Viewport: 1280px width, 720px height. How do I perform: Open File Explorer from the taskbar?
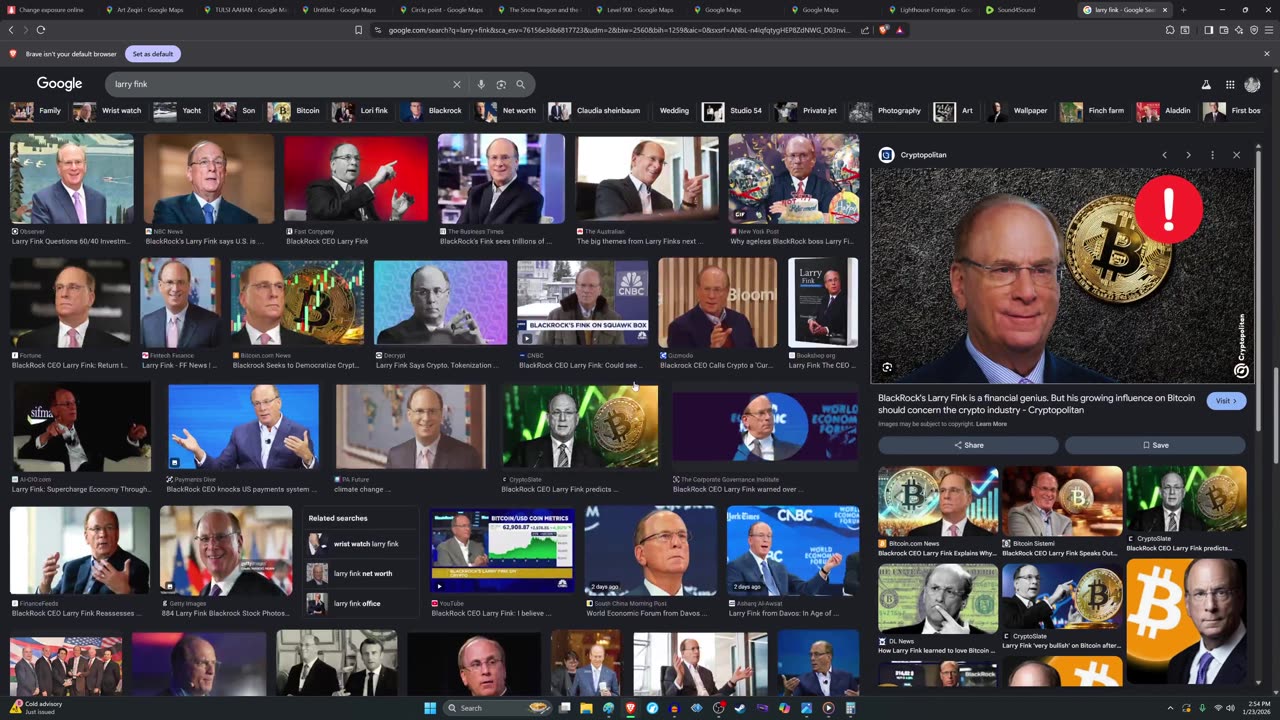[586, 708]
